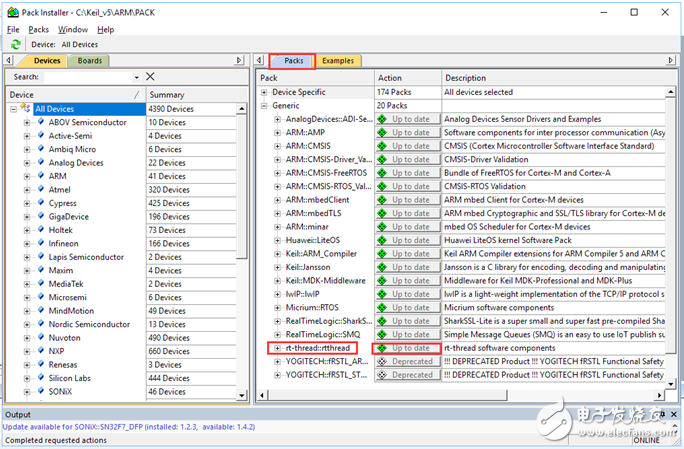Select the Devices tab
This screenshot has width=684, height=449.
tap(47, 61)
